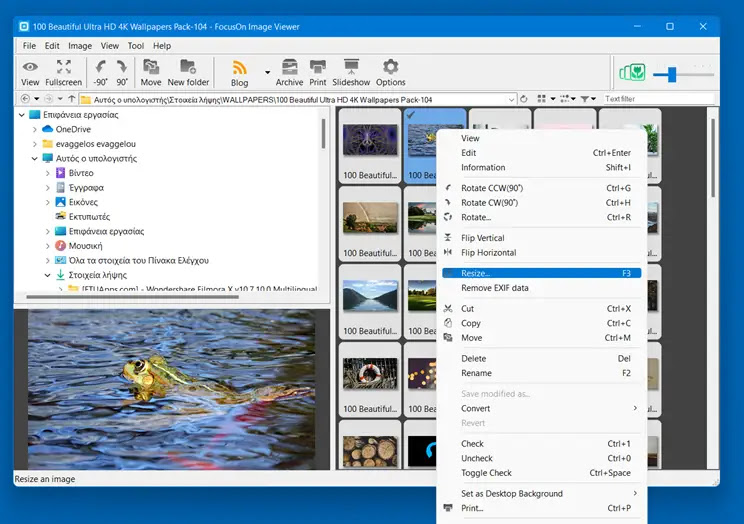
Task: Choose Uncheck in context menu
Action: [x=541, y=458]
